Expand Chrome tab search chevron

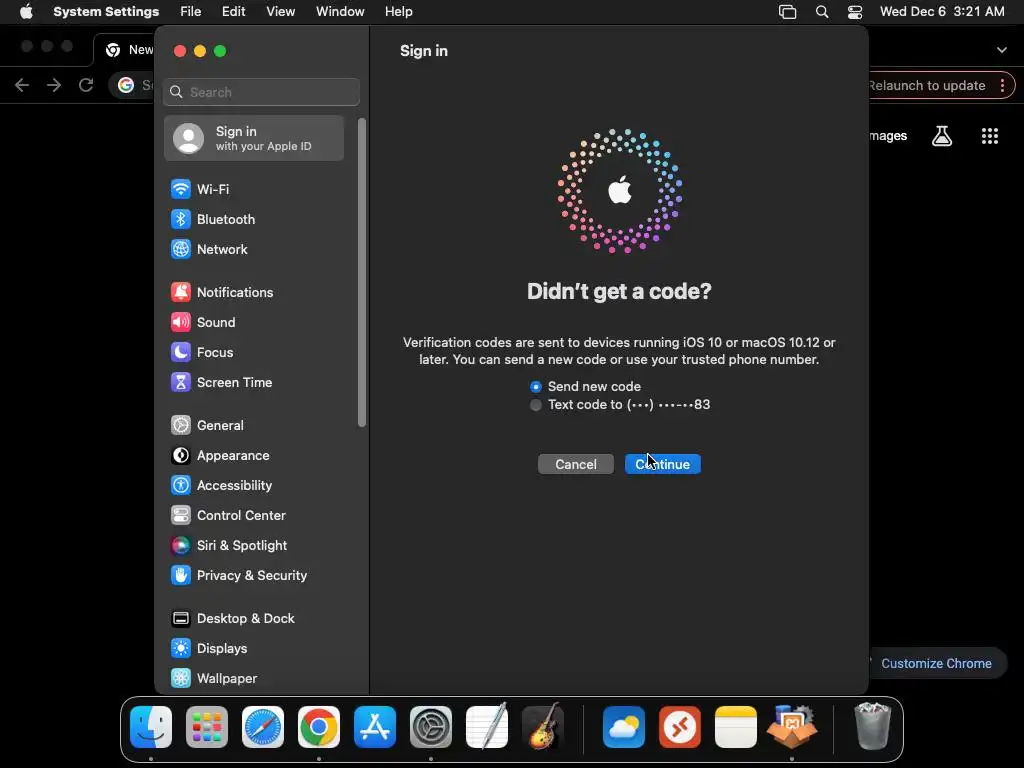tap(1002, 50)
